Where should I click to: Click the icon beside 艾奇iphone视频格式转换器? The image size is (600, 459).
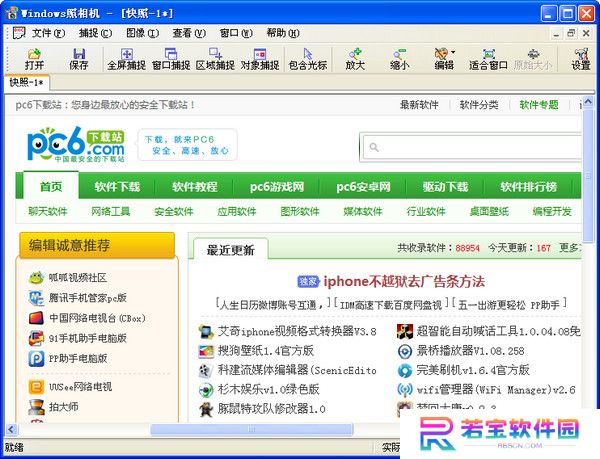(206, 331)
